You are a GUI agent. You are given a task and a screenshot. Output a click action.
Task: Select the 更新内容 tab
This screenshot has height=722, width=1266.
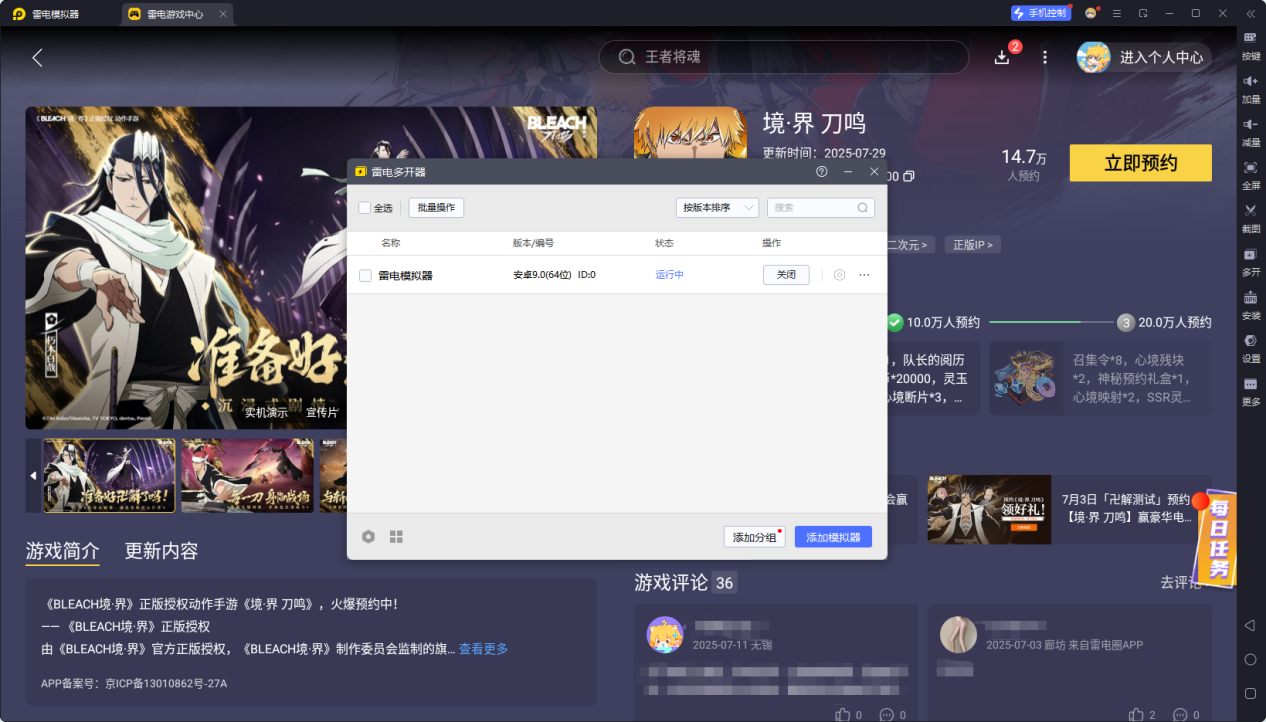(161, 551)
